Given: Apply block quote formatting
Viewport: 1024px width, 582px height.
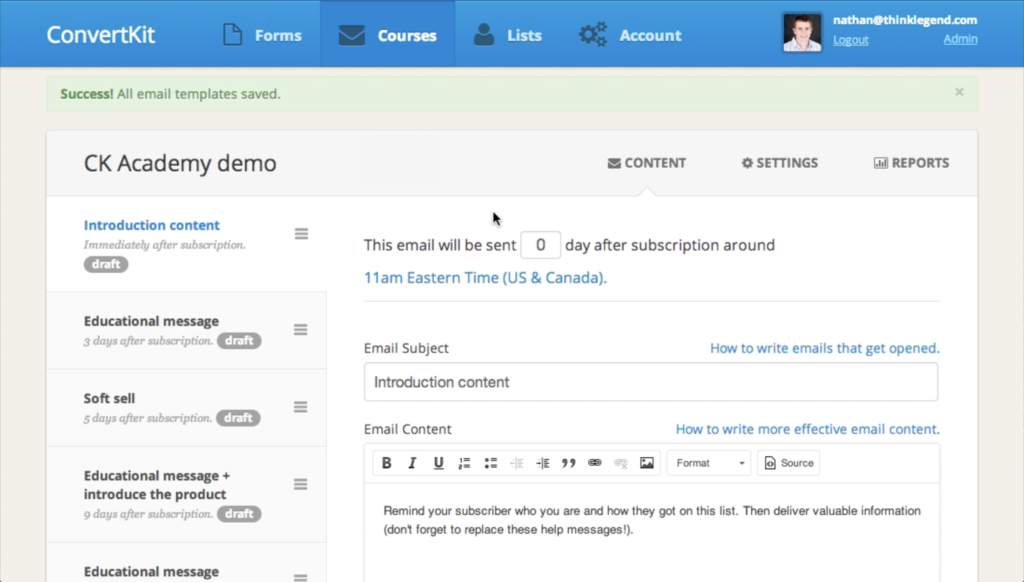Looking at the screenshot, I should coord(569,463).
